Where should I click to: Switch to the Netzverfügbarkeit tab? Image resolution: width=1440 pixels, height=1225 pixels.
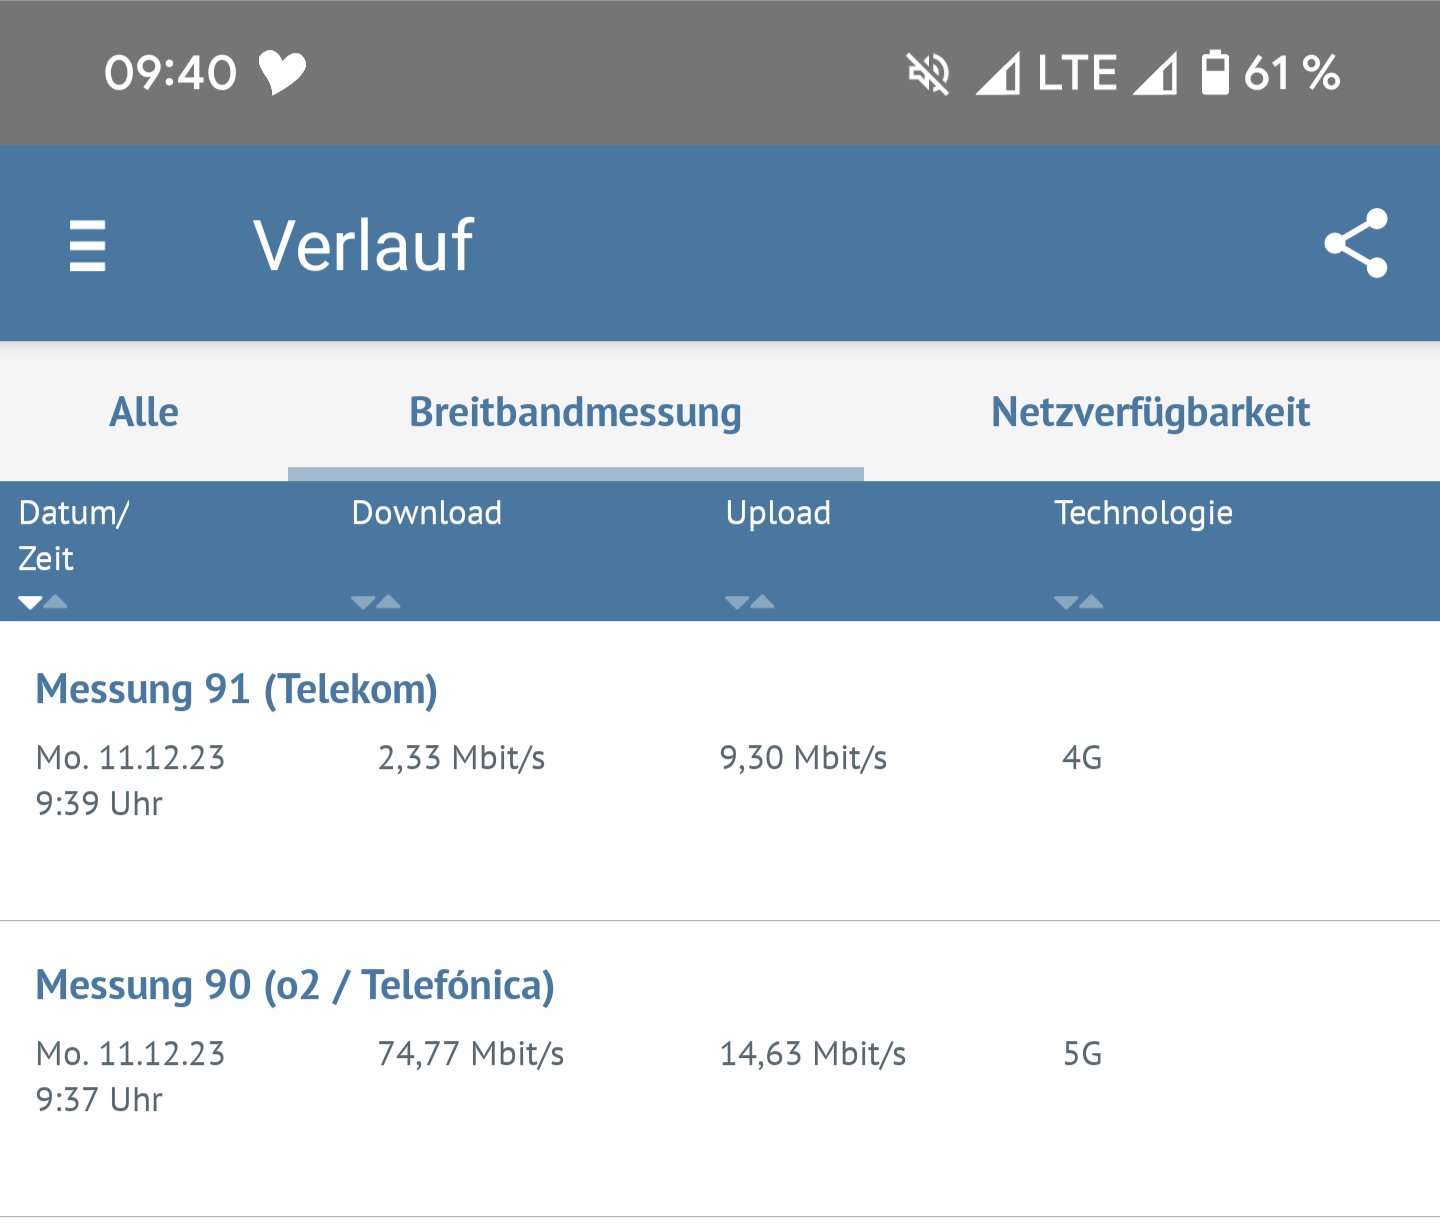coord(1150,412)
